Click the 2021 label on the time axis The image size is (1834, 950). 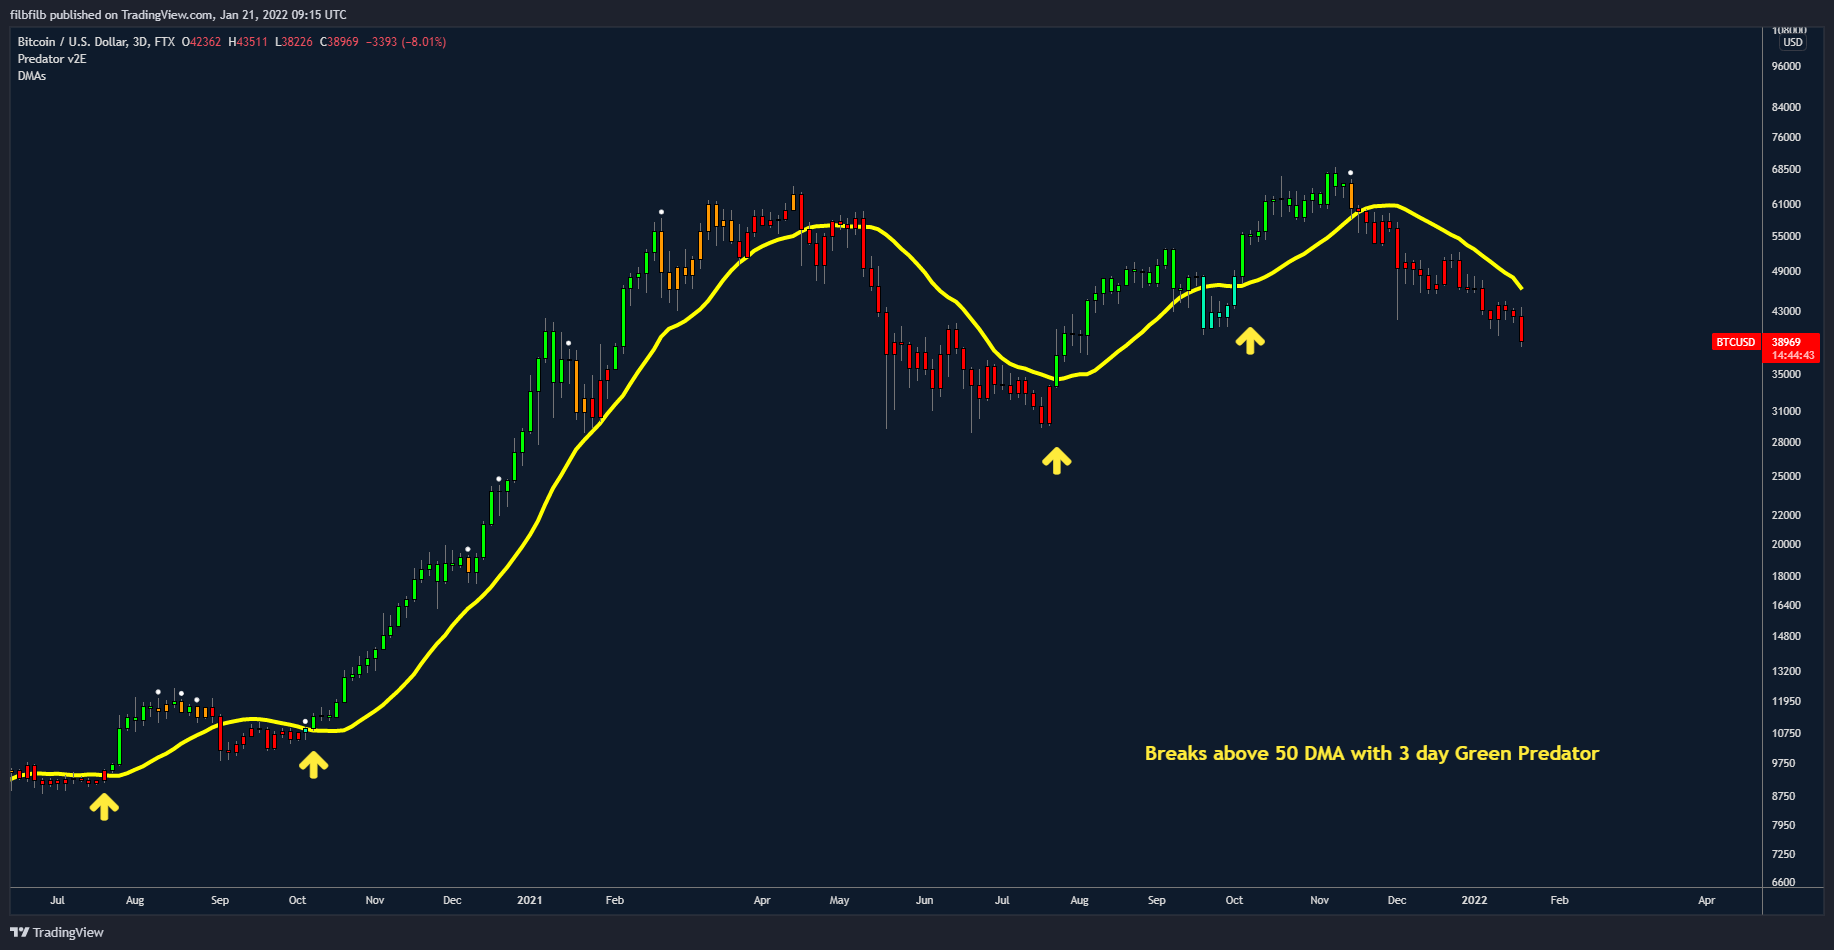click(529, 900)
